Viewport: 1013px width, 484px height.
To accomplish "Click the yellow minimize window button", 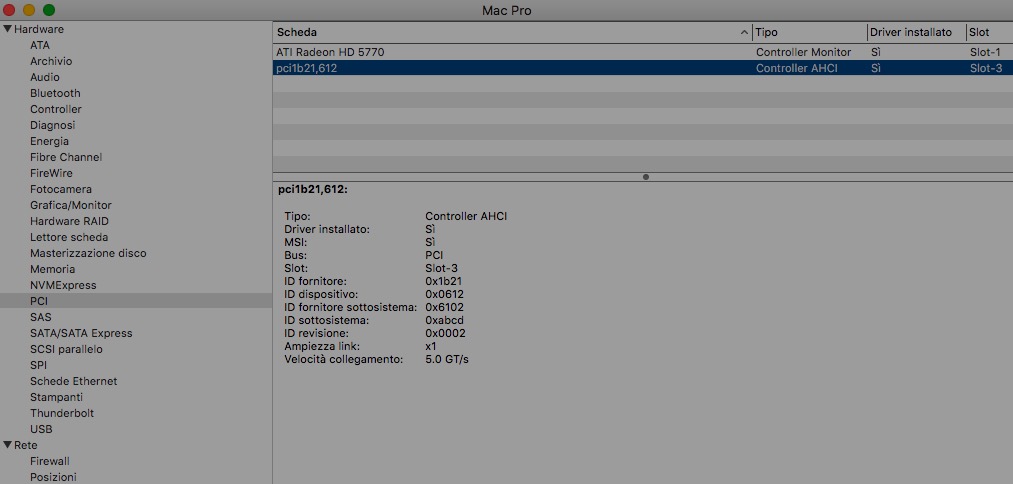I will (29, 10).
